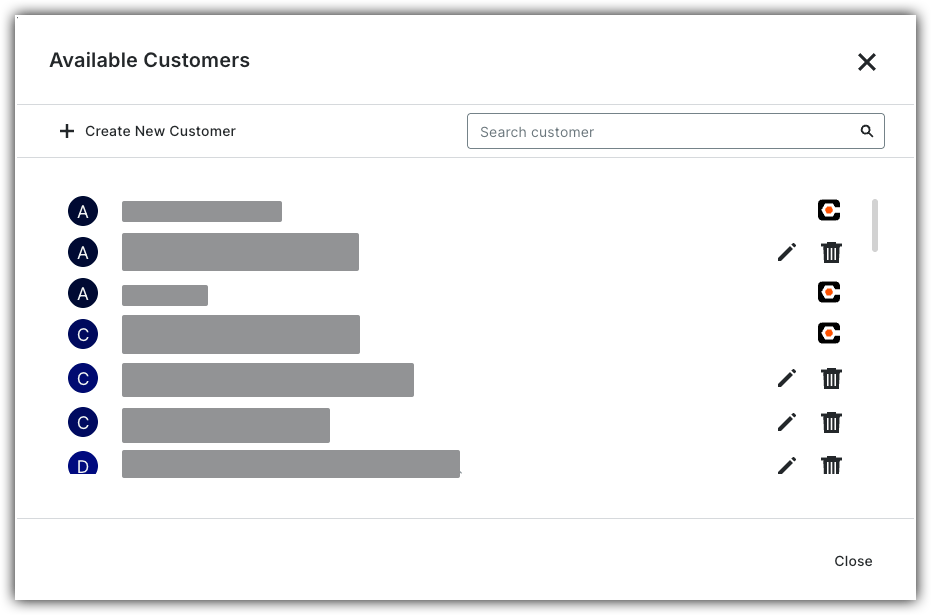This screenshot has width=931, height=615.
Task: Click the orange integration logo on the third A customer
Action: tap(829, 292)
